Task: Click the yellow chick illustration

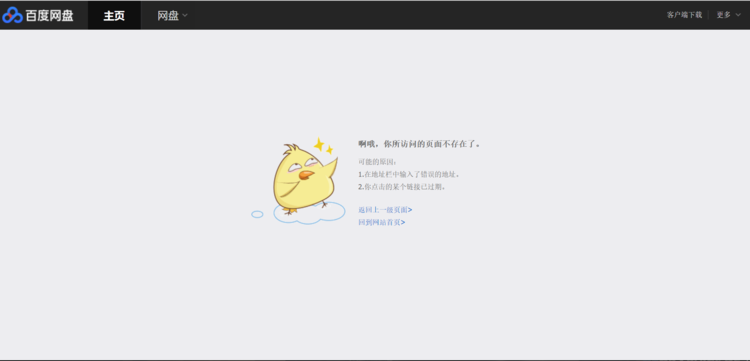Action: 305,178
